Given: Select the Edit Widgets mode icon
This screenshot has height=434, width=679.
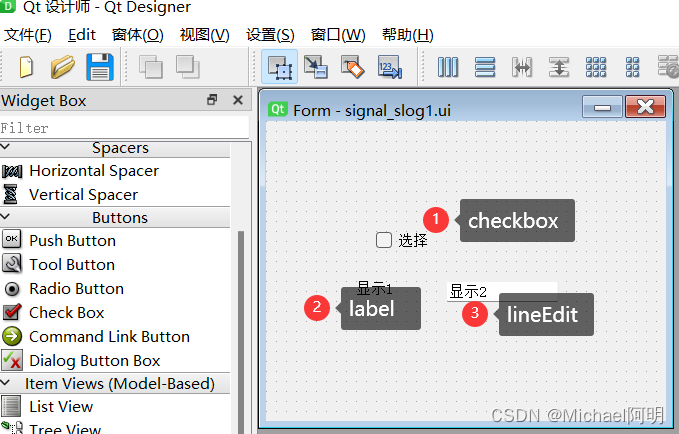Looking at the screenshot, I should pos(280,67).
